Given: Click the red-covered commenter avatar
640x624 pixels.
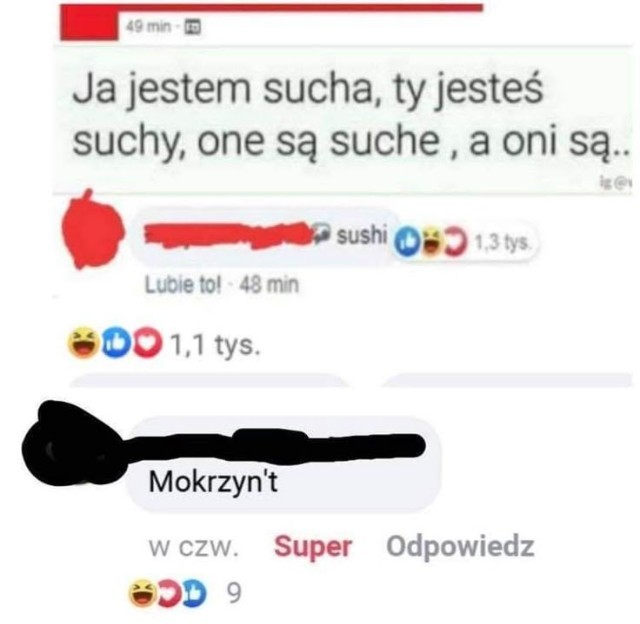Looking at the screenshot, I should (x=92, y=231).
